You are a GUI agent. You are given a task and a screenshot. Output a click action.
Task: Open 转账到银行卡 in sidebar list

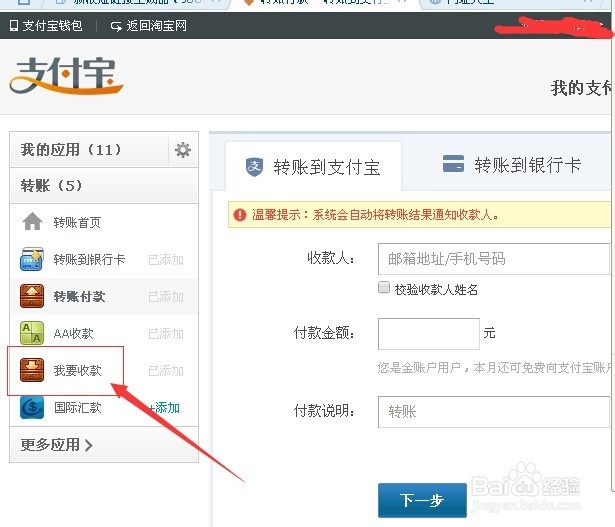click(89, 259)
